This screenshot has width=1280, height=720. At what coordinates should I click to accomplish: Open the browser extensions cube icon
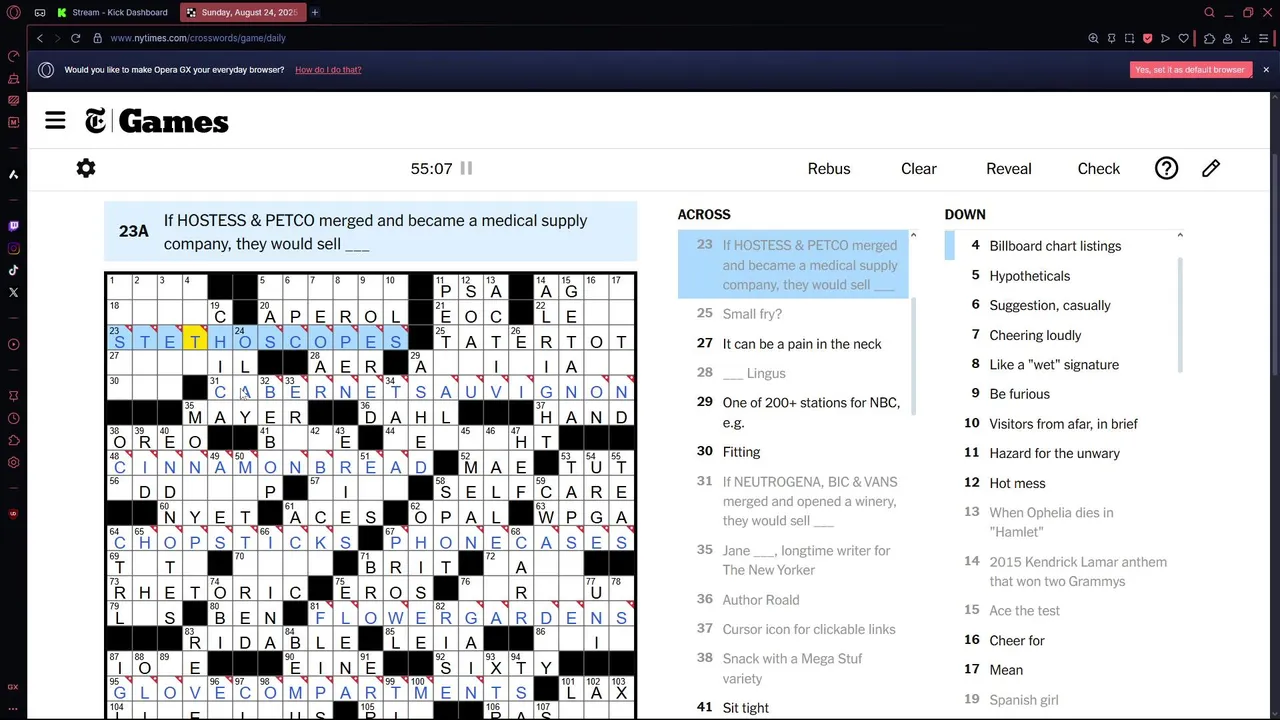[1209, 38]
